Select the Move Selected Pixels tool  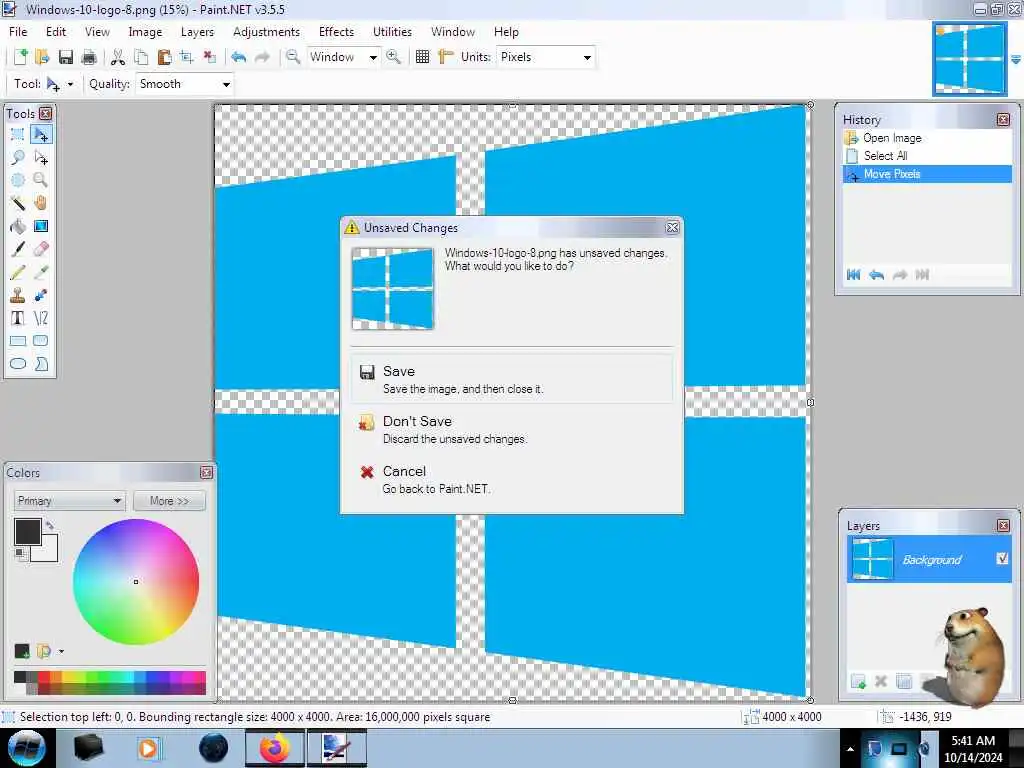coord(41,135)
